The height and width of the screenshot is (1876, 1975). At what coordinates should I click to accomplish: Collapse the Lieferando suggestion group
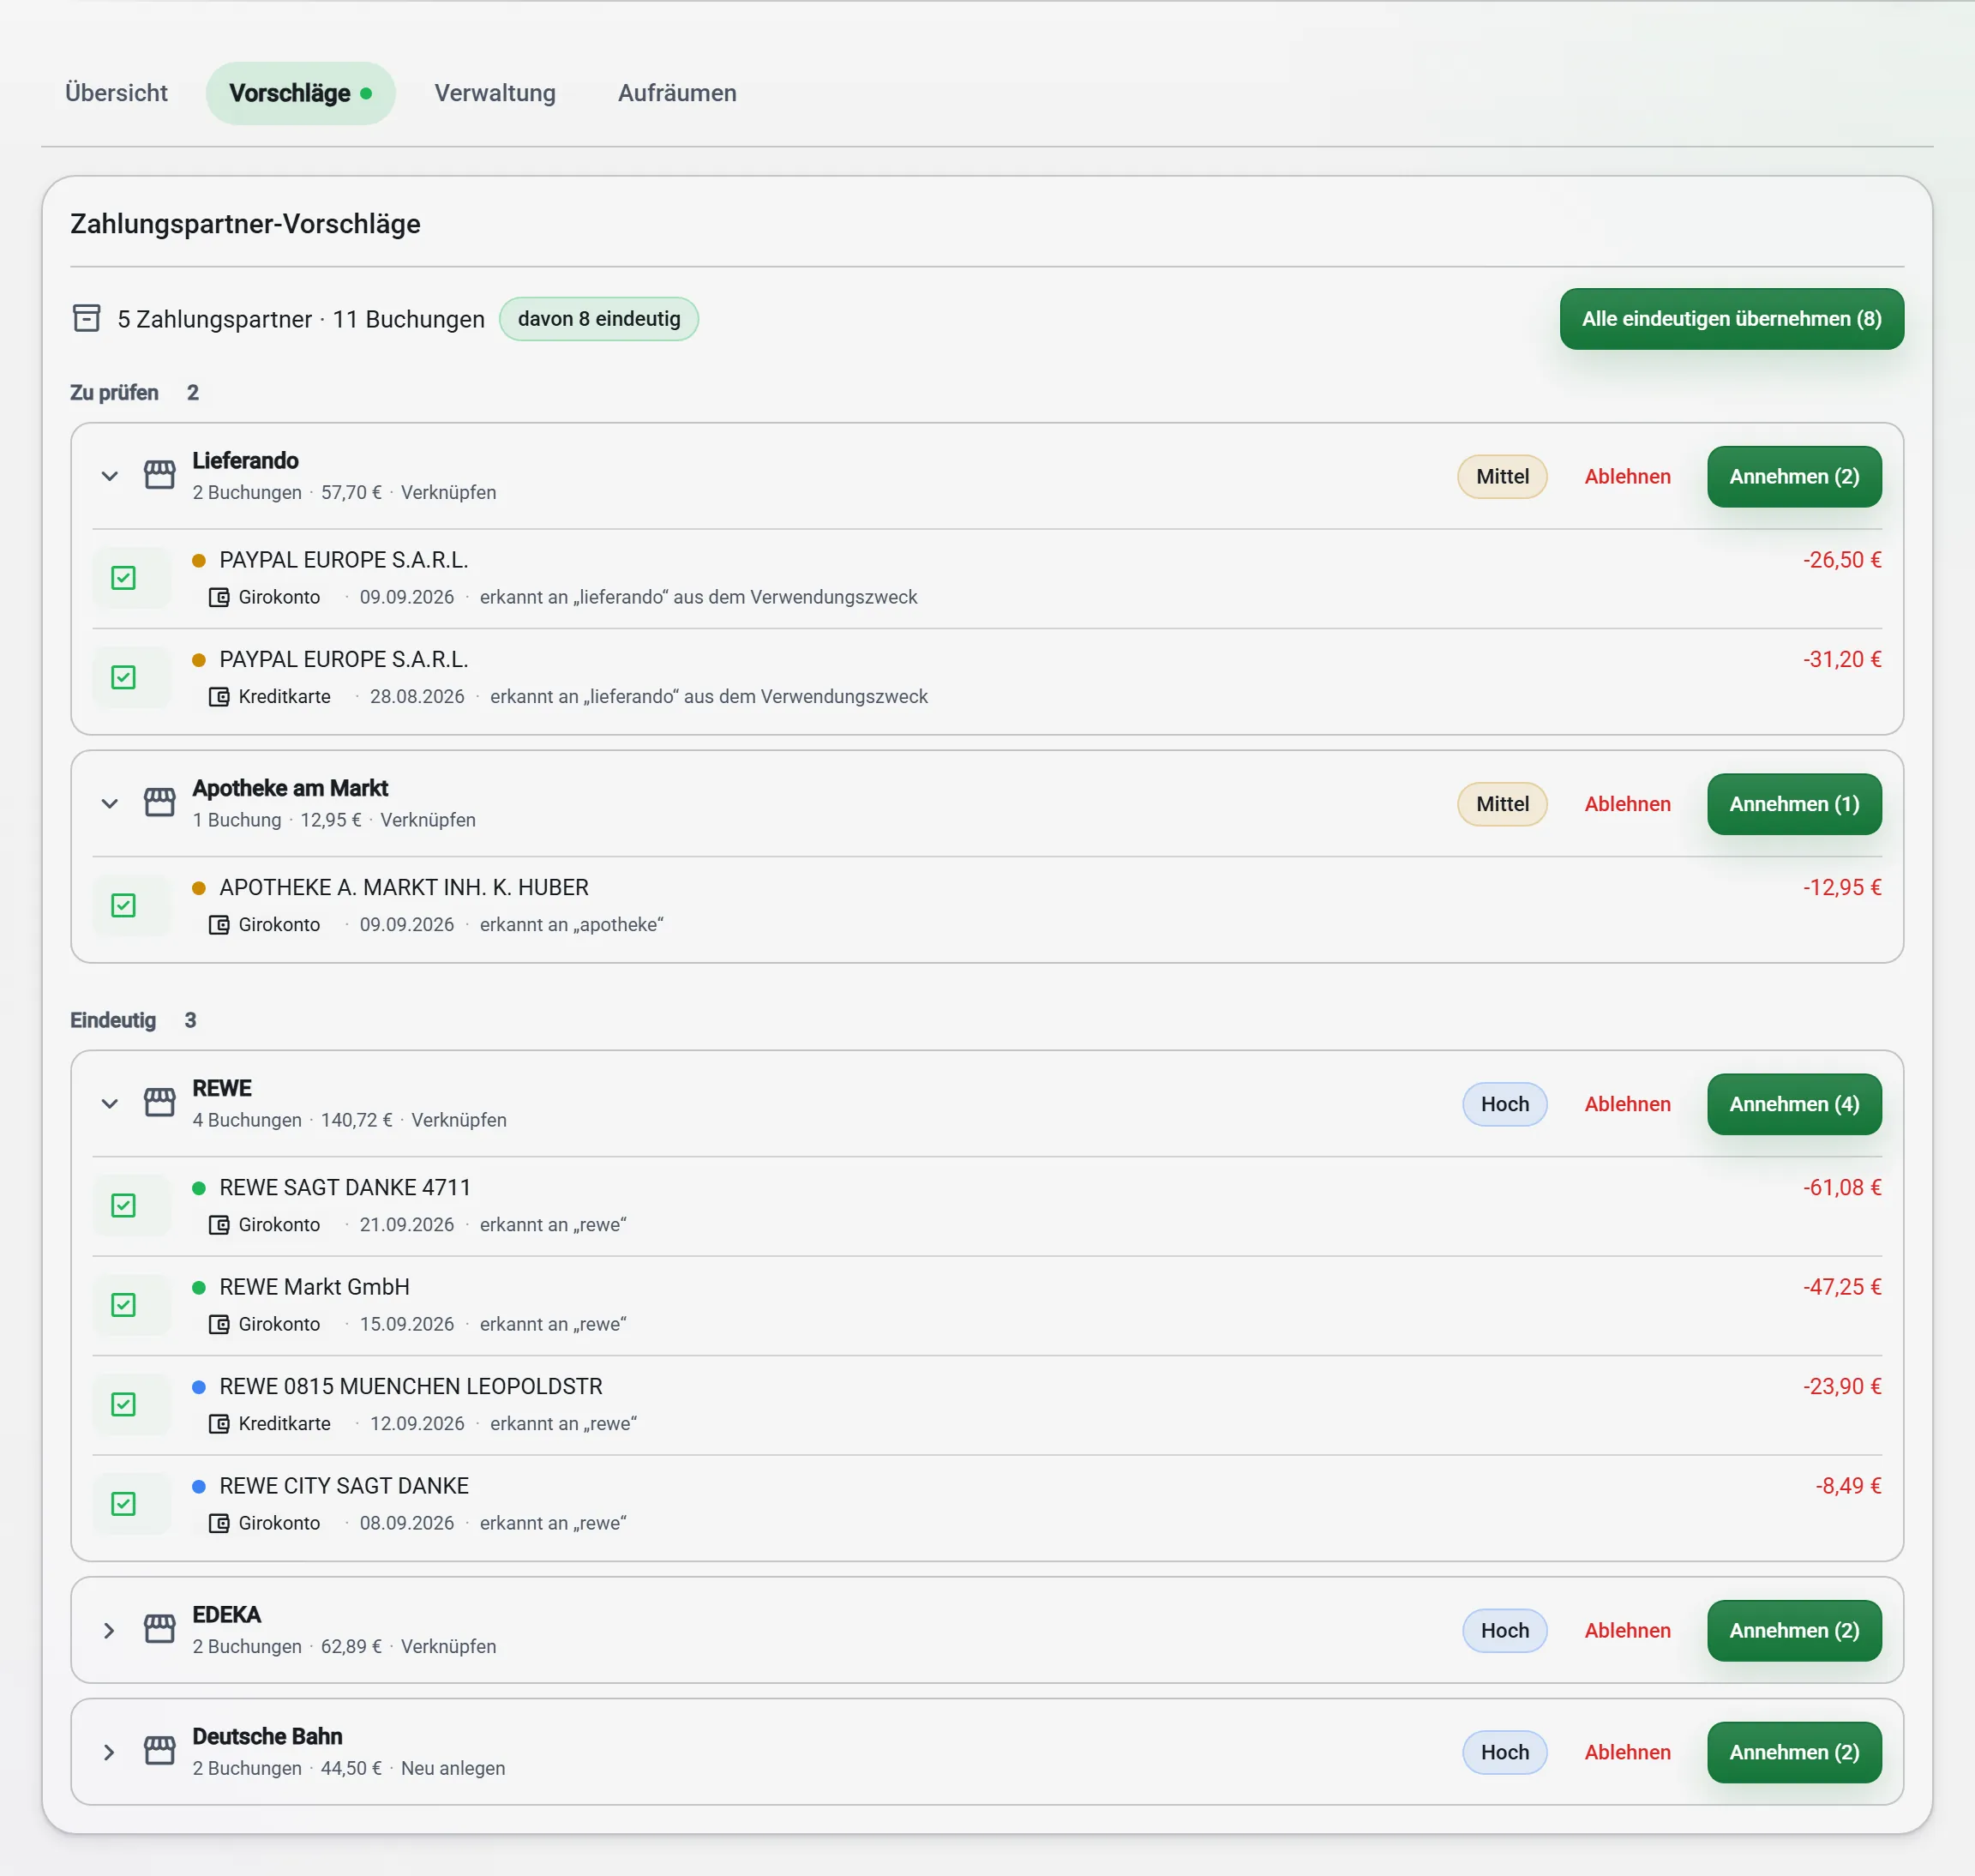pos(110,476)
